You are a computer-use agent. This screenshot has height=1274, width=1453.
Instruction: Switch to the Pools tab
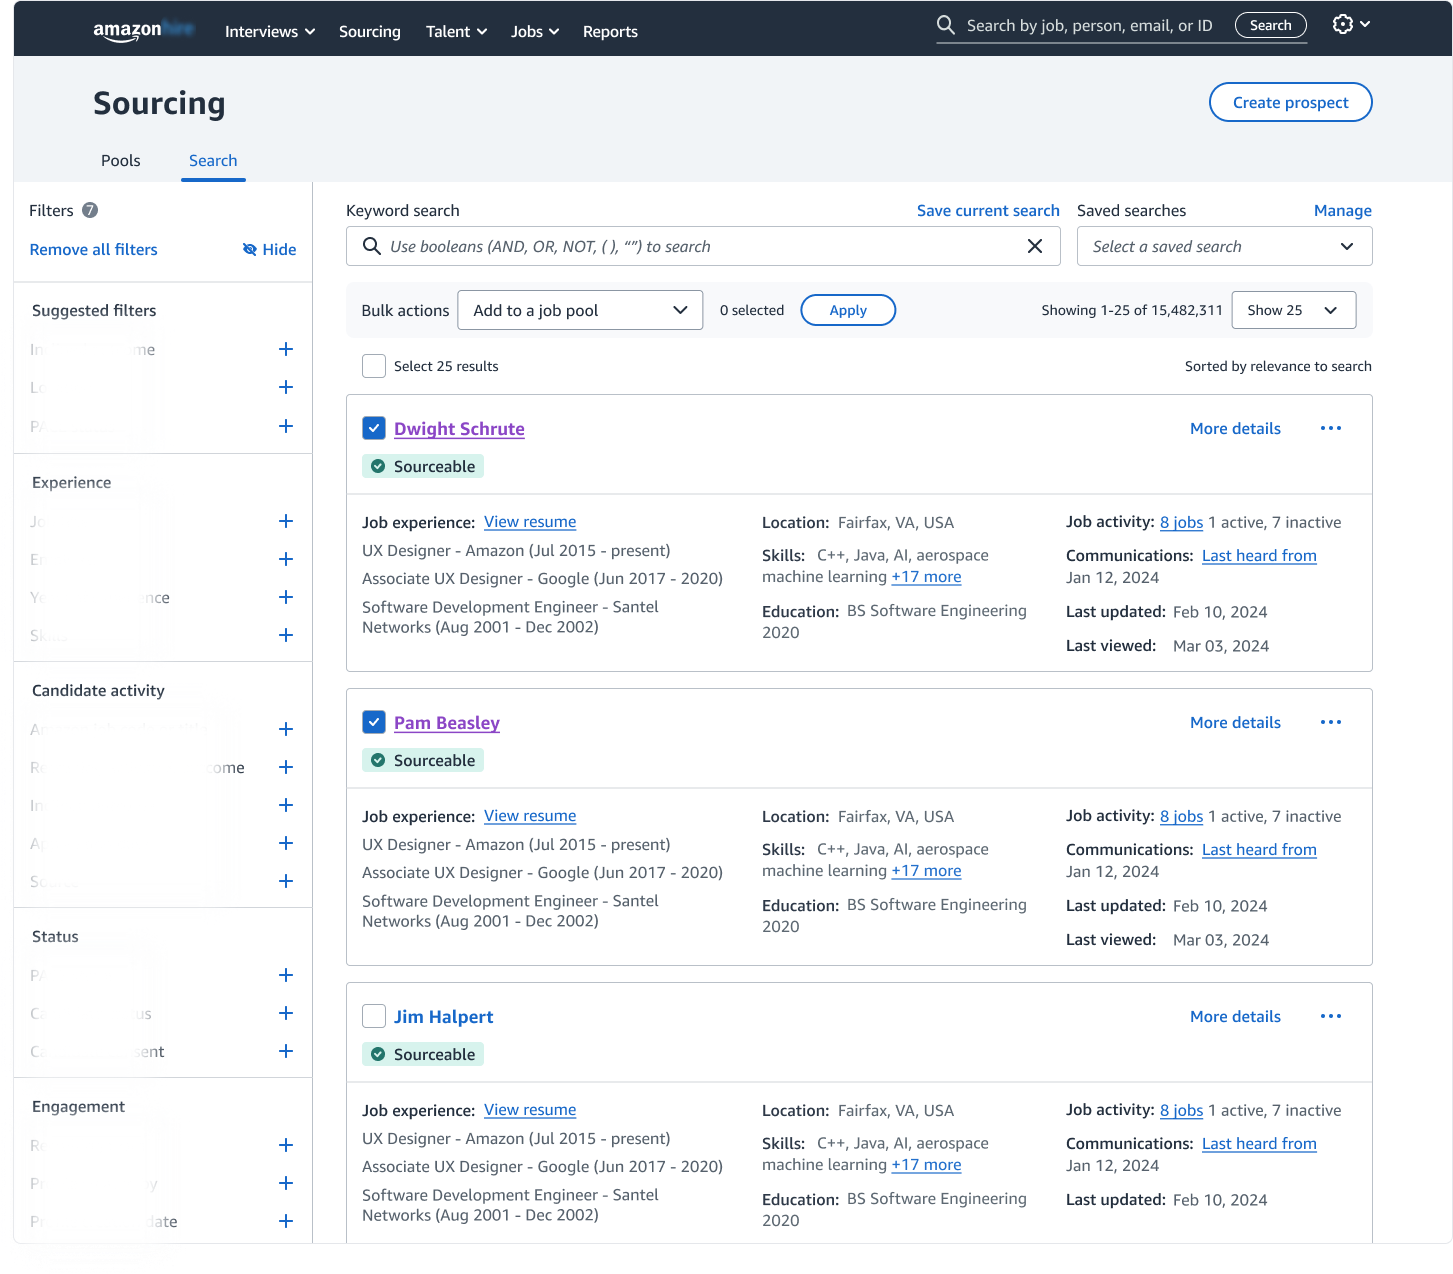click(121, 160)
